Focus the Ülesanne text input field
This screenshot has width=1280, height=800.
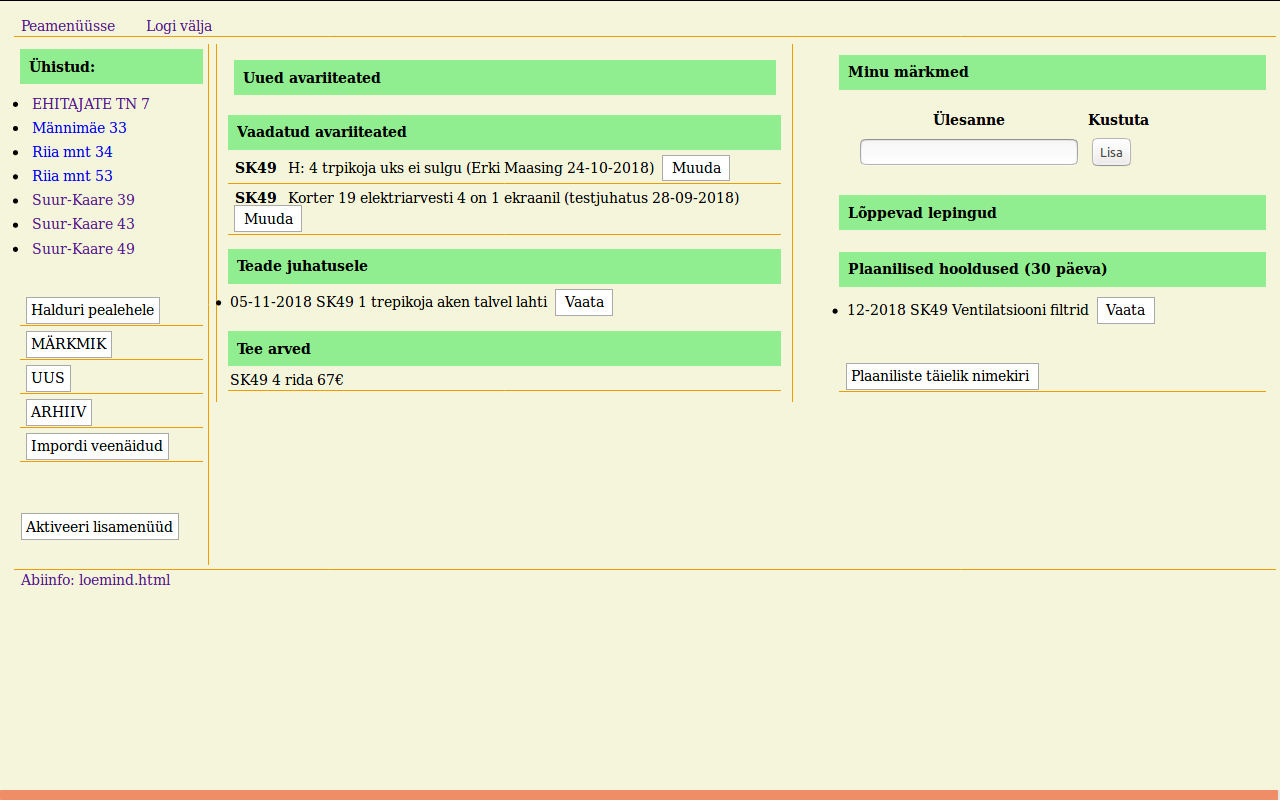(x=968, y=152)
